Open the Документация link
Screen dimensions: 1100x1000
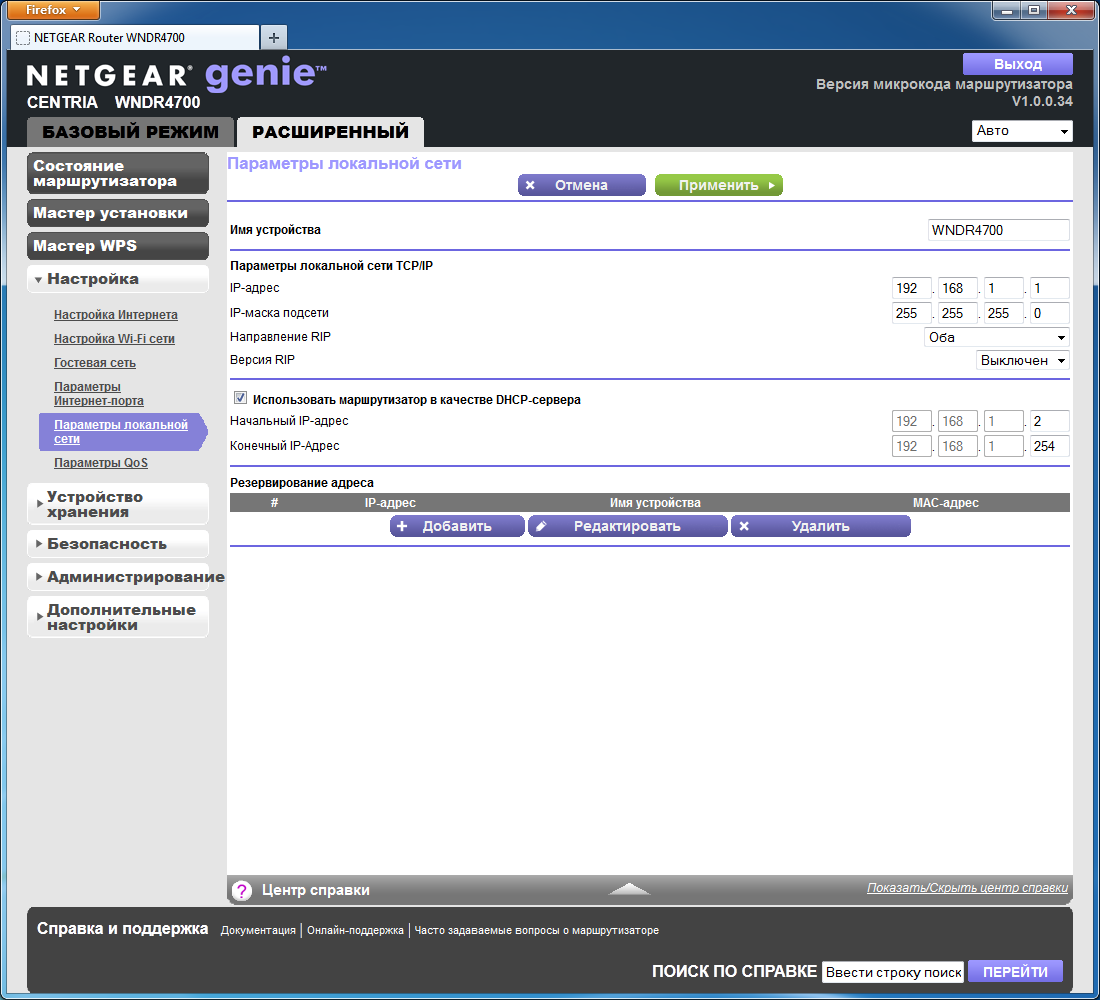(x=258, y=931)
